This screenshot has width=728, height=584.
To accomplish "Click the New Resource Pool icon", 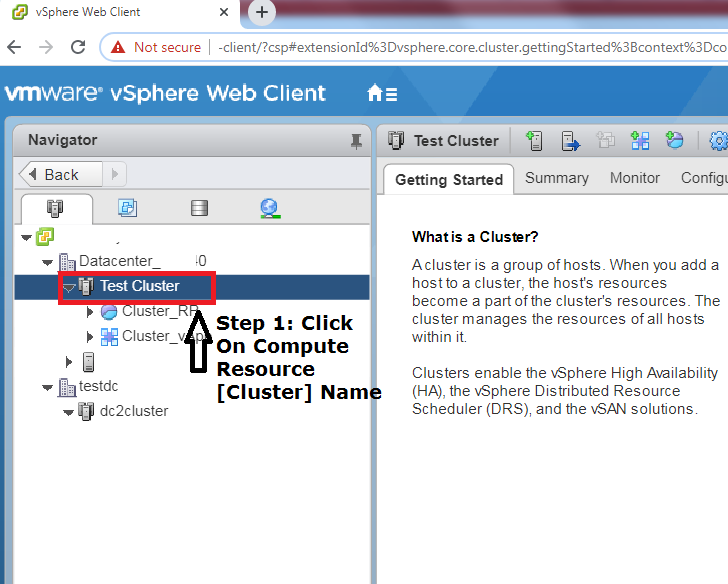I will pos(675,141).
